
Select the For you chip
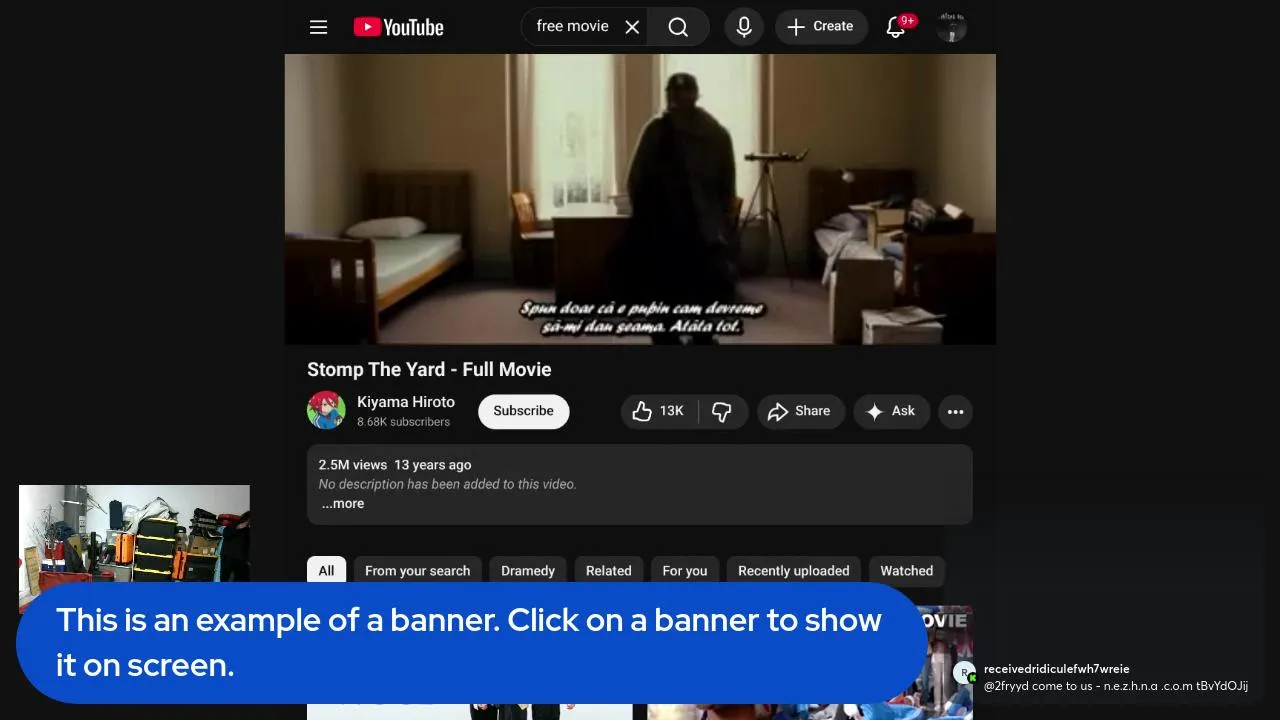click(x=685, y=571)
